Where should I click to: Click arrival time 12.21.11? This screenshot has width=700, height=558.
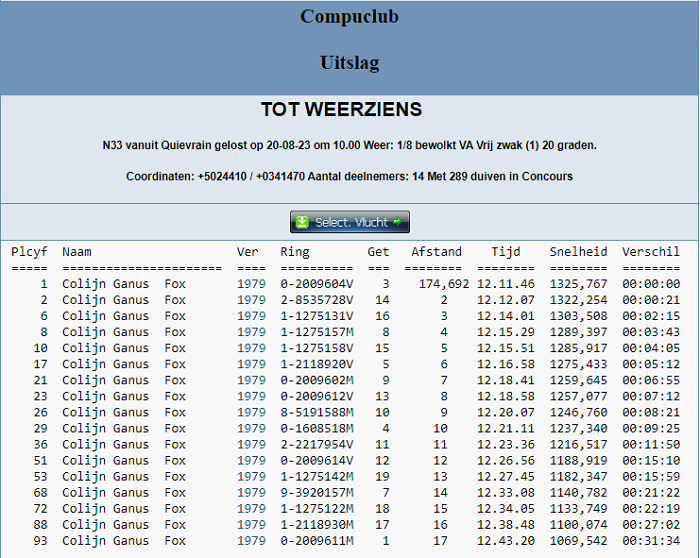pos(506,429)
